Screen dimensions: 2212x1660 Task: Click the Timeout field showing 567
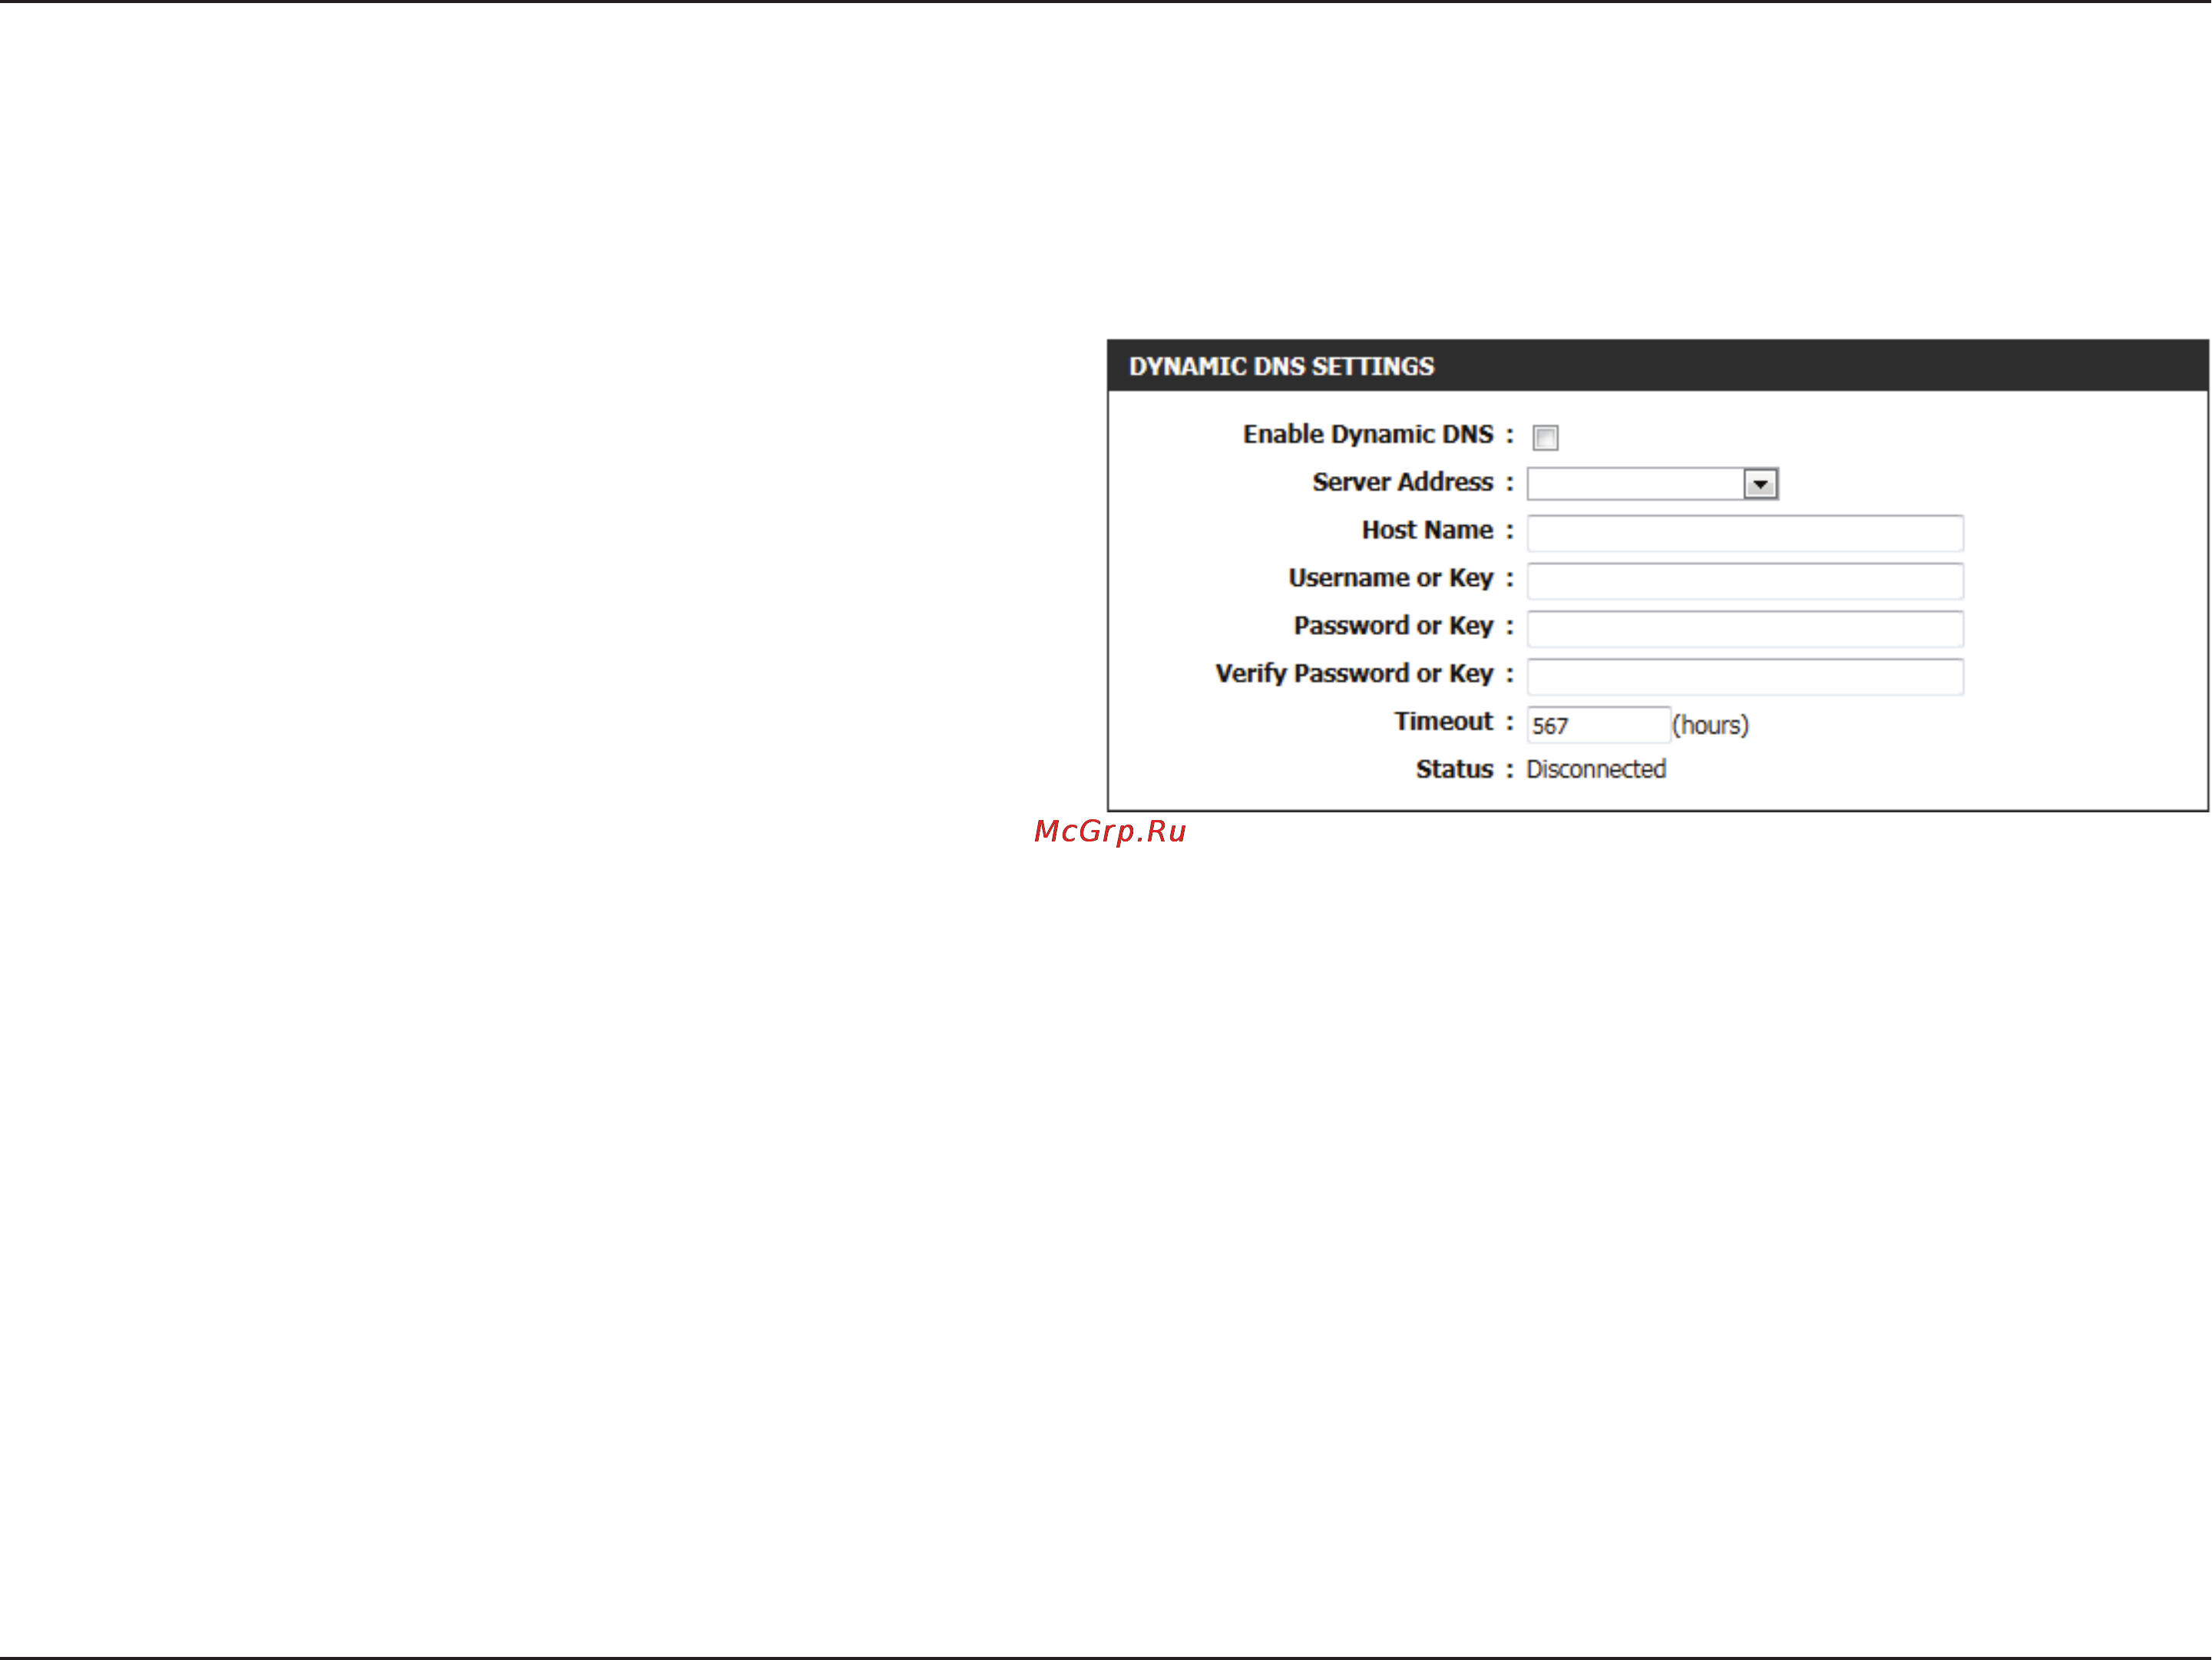1598,725
